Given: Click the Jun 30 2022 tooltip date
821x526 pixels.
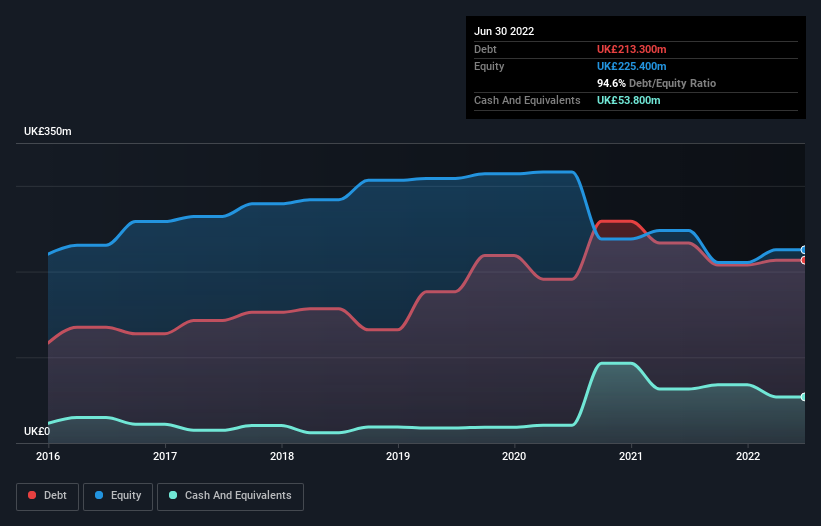Looking at the screenshot, I should (x=504, y=31).
